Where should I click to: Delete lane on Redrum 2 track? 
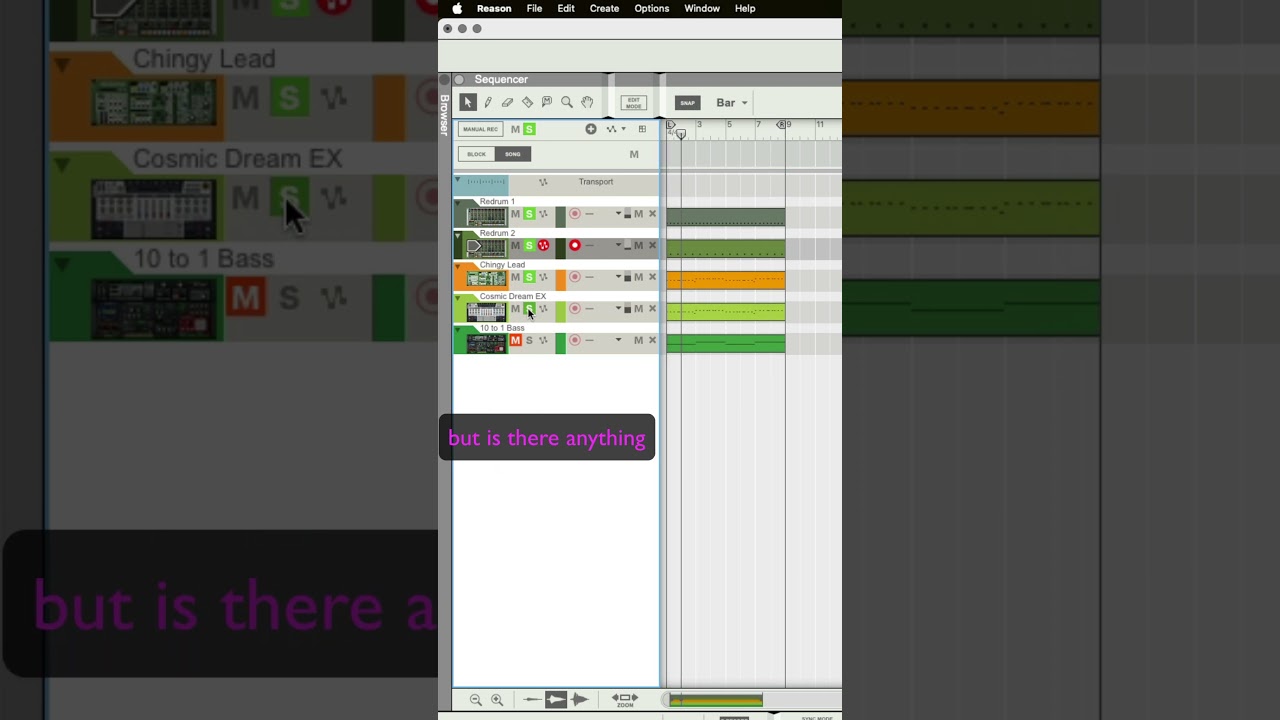click(x=653, y=245)
